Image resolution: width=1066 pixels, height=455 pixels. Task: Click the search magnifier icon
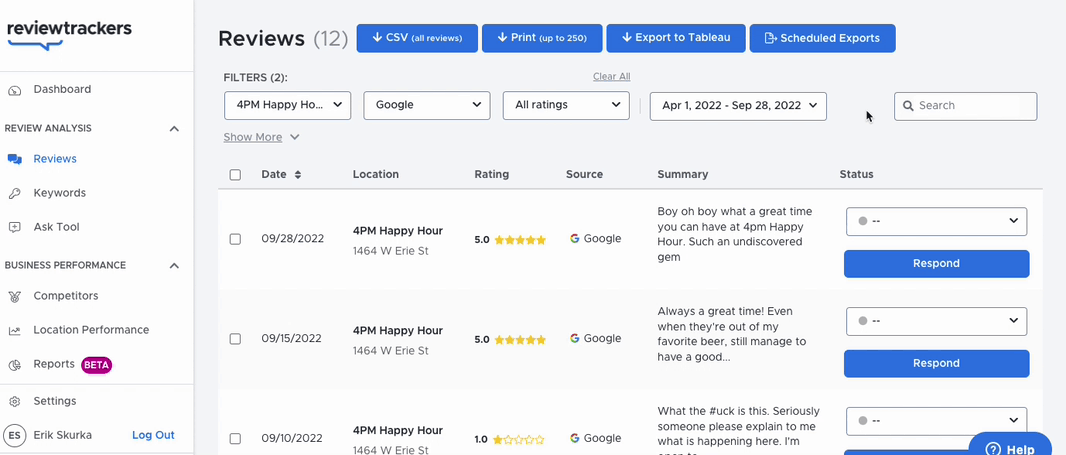pyautogui.click(x=908, y=106)
